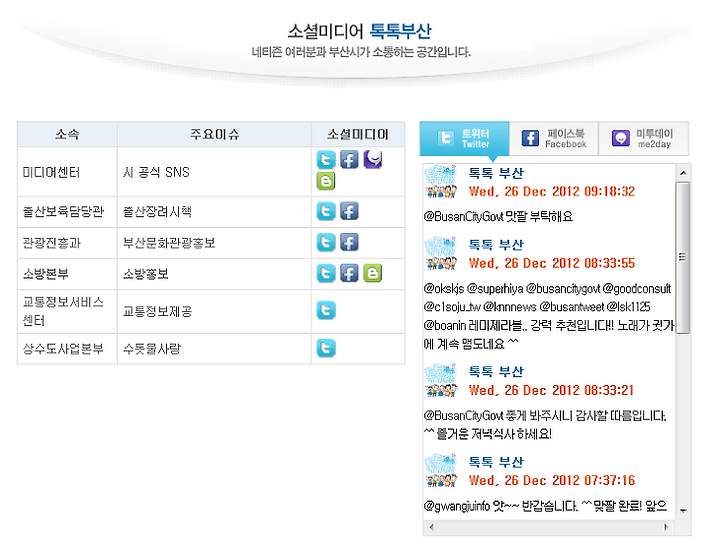Switch to the 페이스북 Facebook tab
This screenshot has height=552, width=720.
pos(554,138)
